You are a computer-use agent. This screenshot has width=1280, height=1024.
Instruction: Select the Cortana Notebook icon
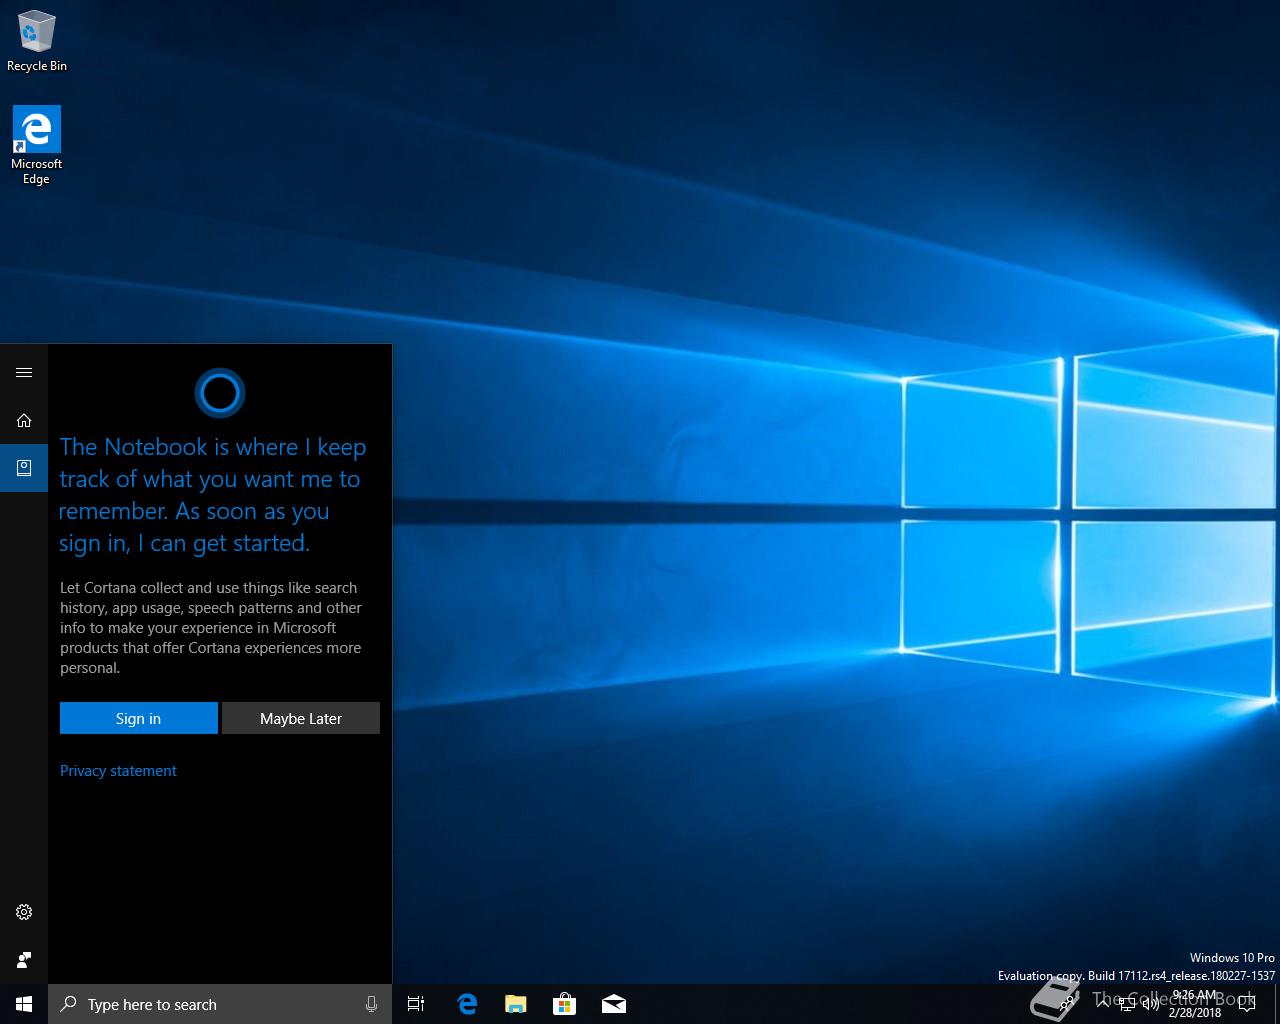pyautogui.click(x=24, y=468)
